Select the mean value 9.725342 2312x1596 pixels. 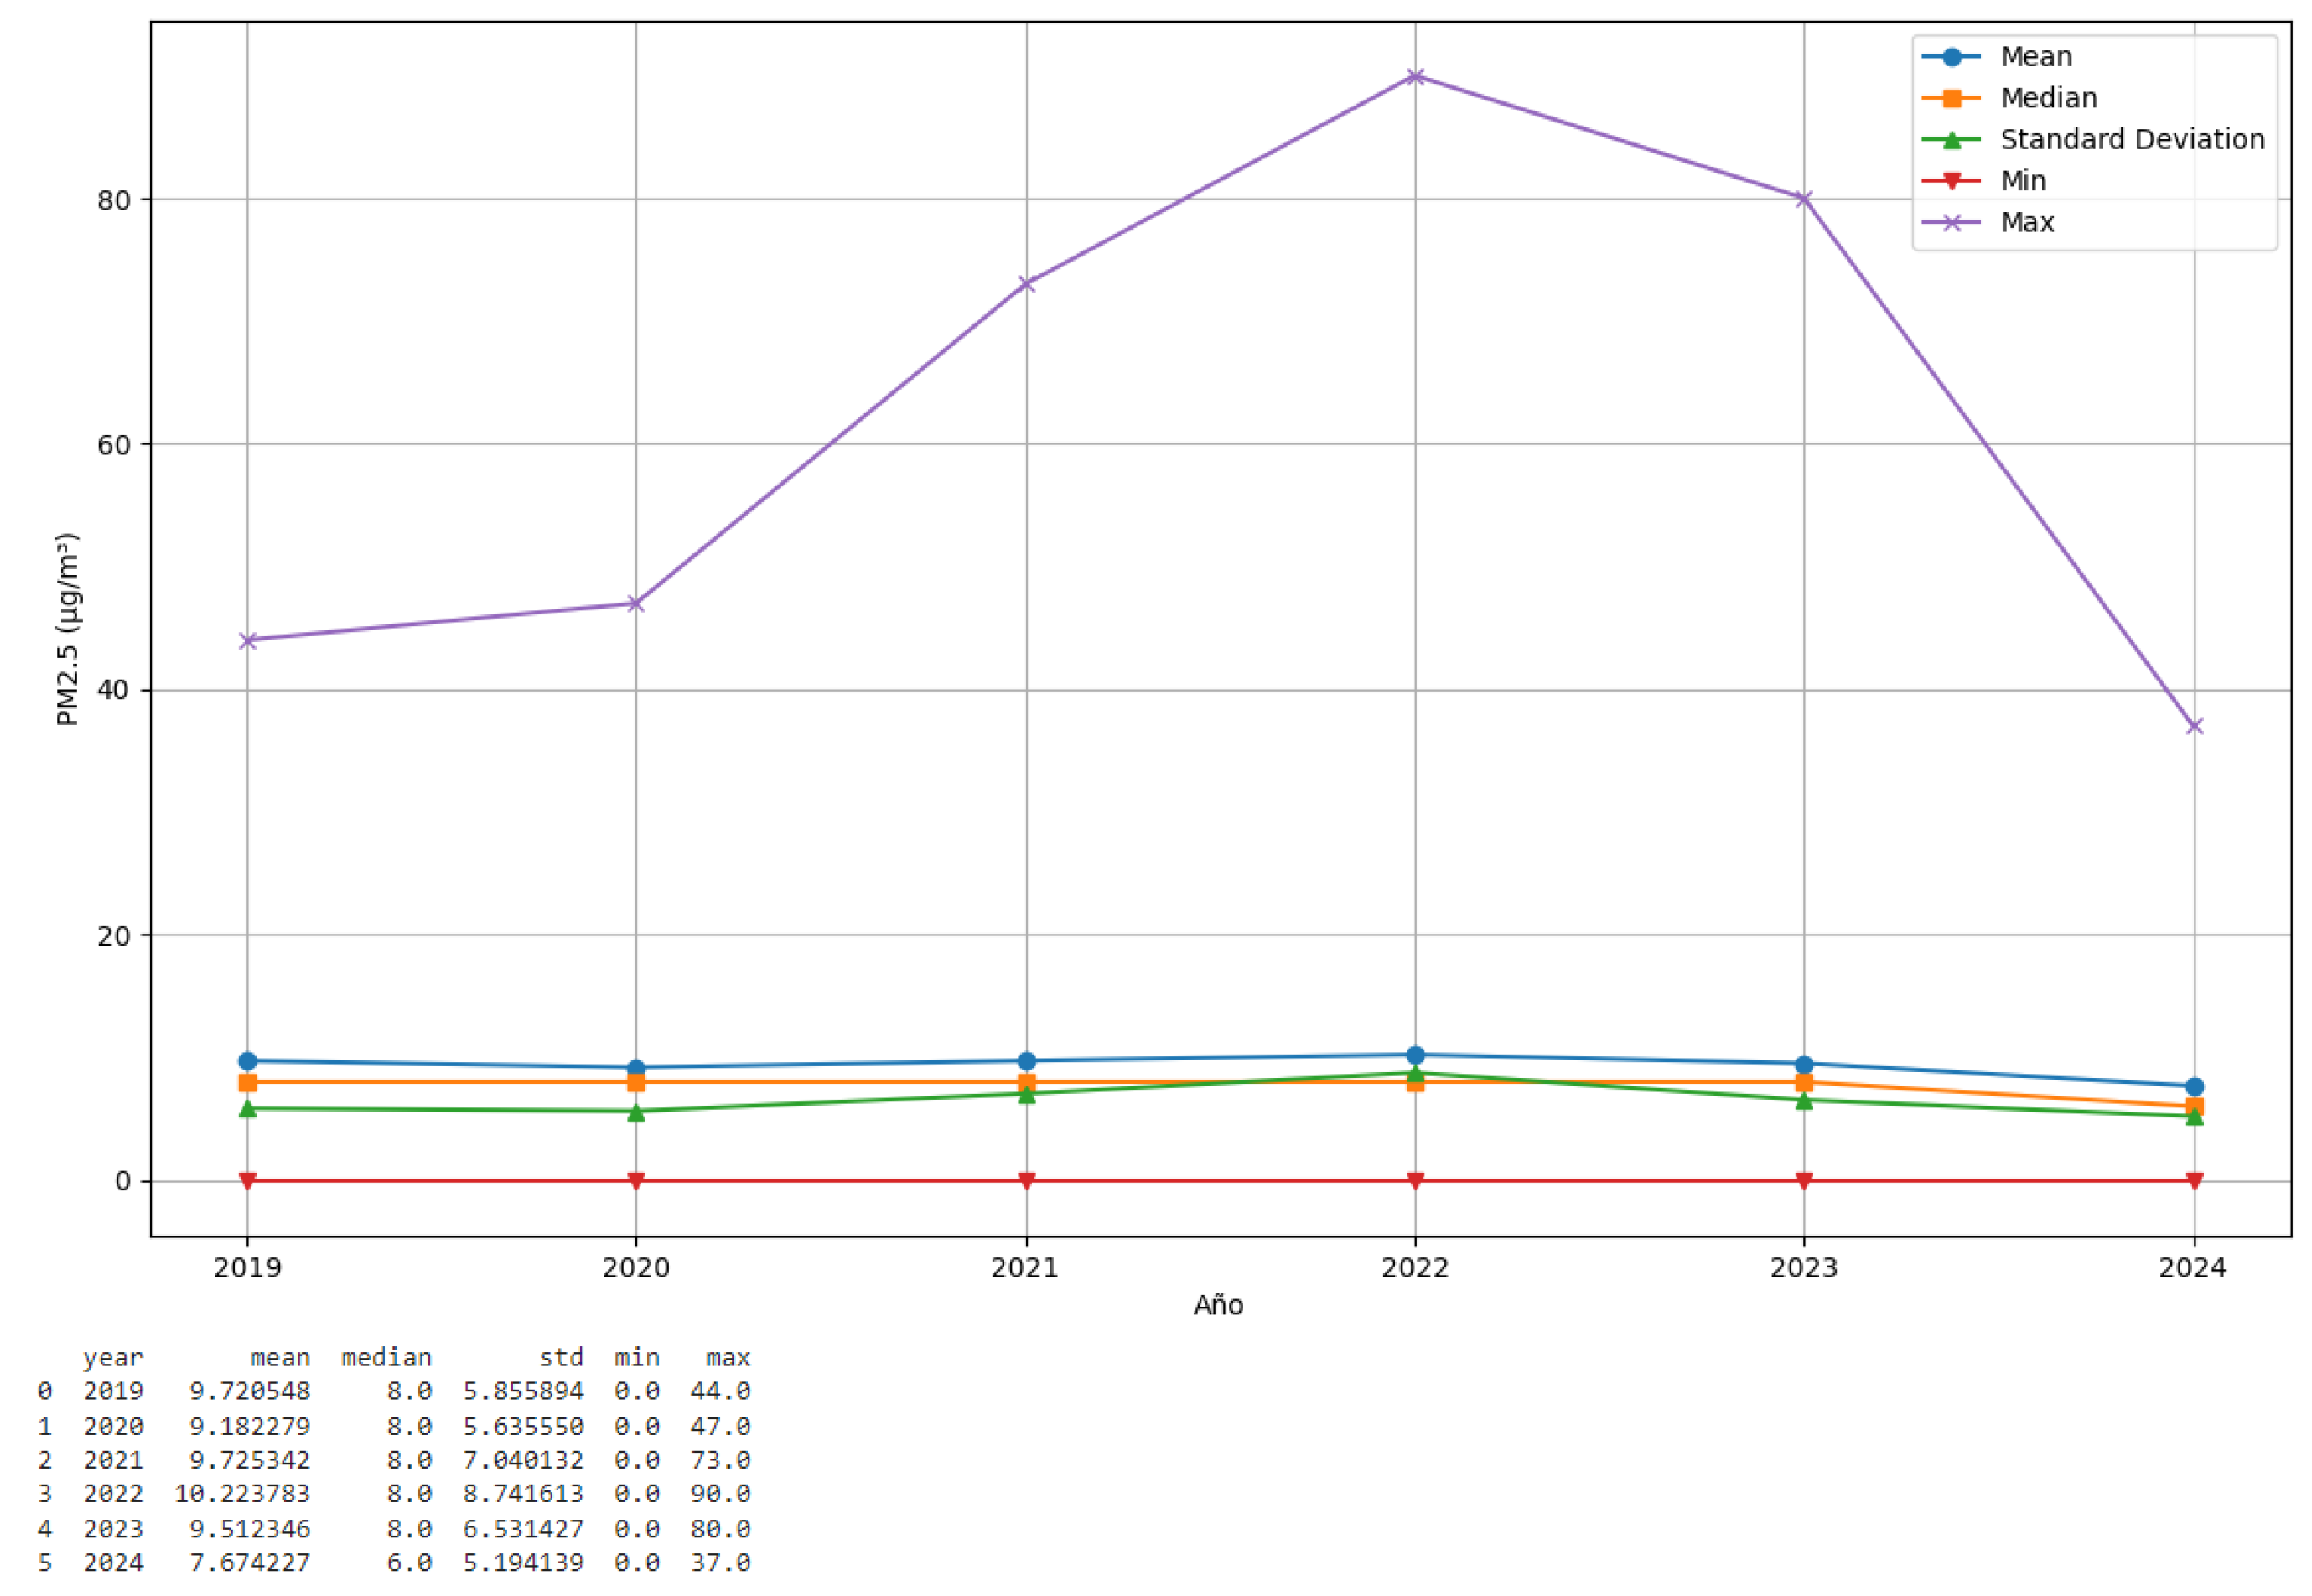click(x=250, y=1460)
